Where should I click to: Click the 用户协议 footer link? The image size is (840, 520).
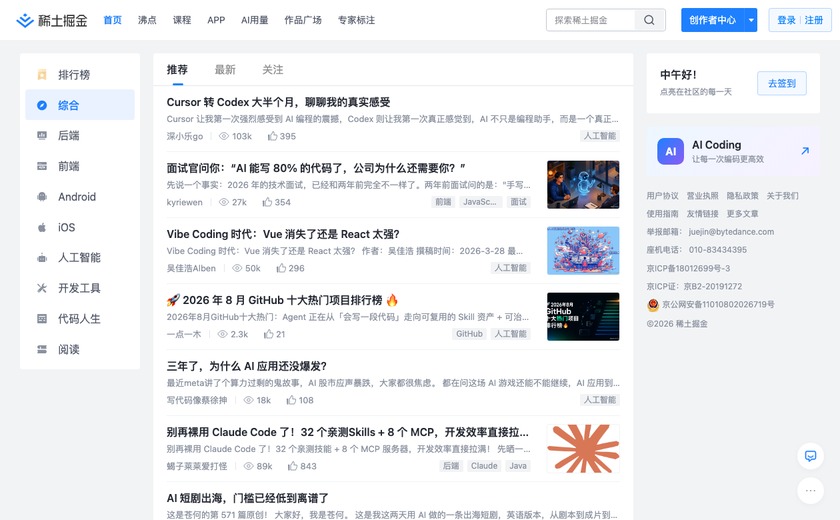[662, 195]
